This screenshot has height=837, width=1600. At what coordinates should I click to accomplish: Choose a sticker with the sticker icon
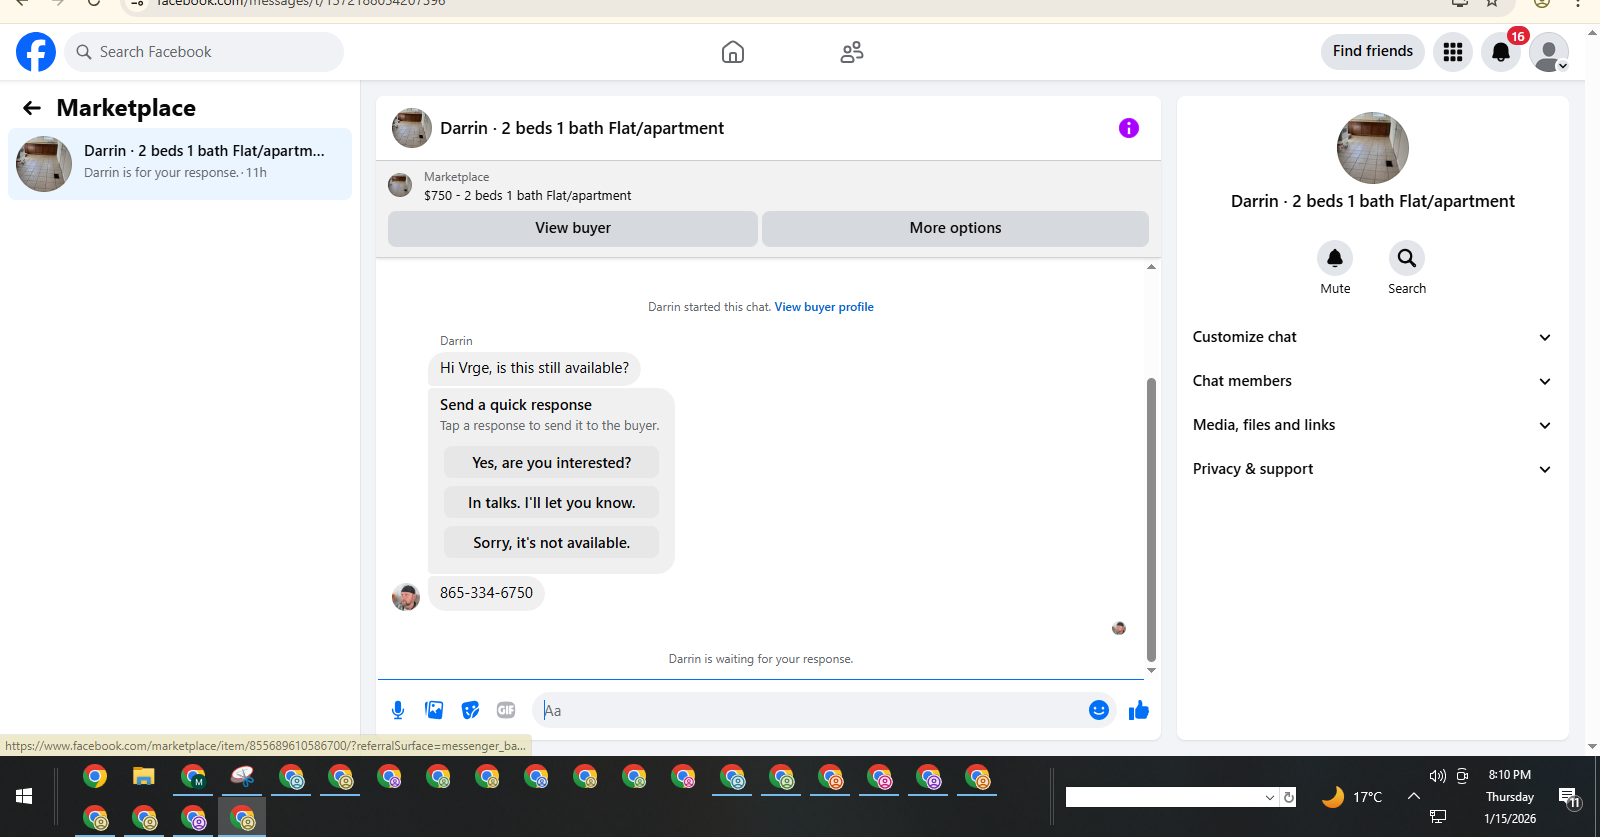coord(470,710)
